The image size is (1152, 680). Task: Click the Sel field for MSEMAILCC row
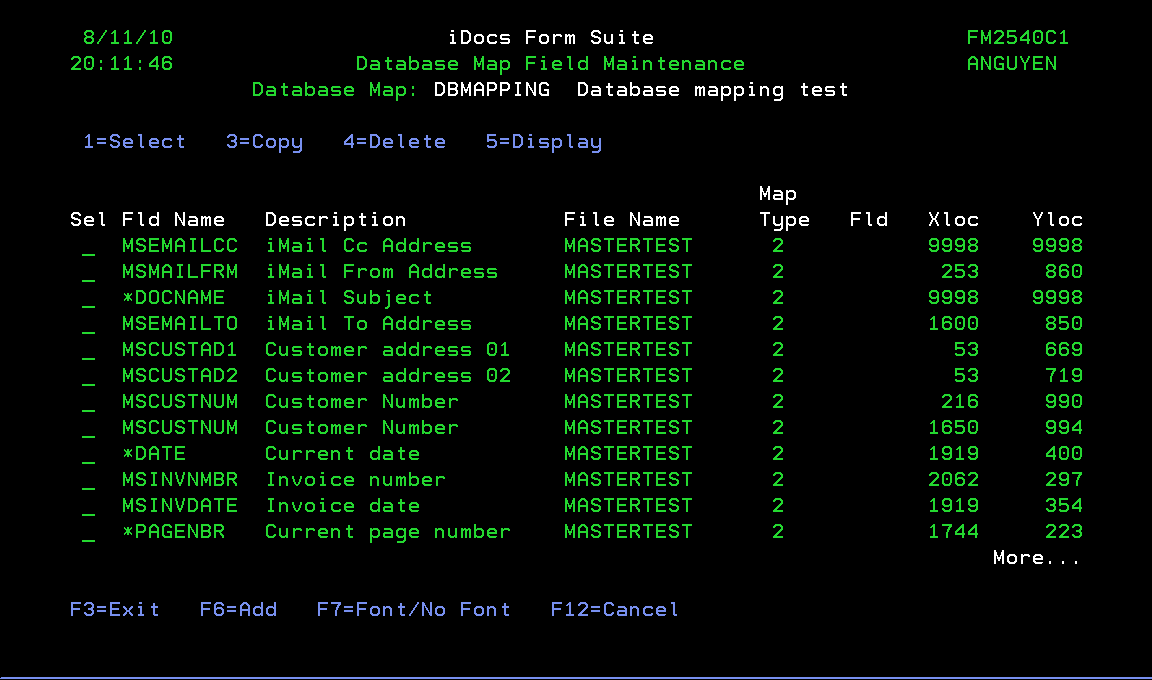click(89, 247)
